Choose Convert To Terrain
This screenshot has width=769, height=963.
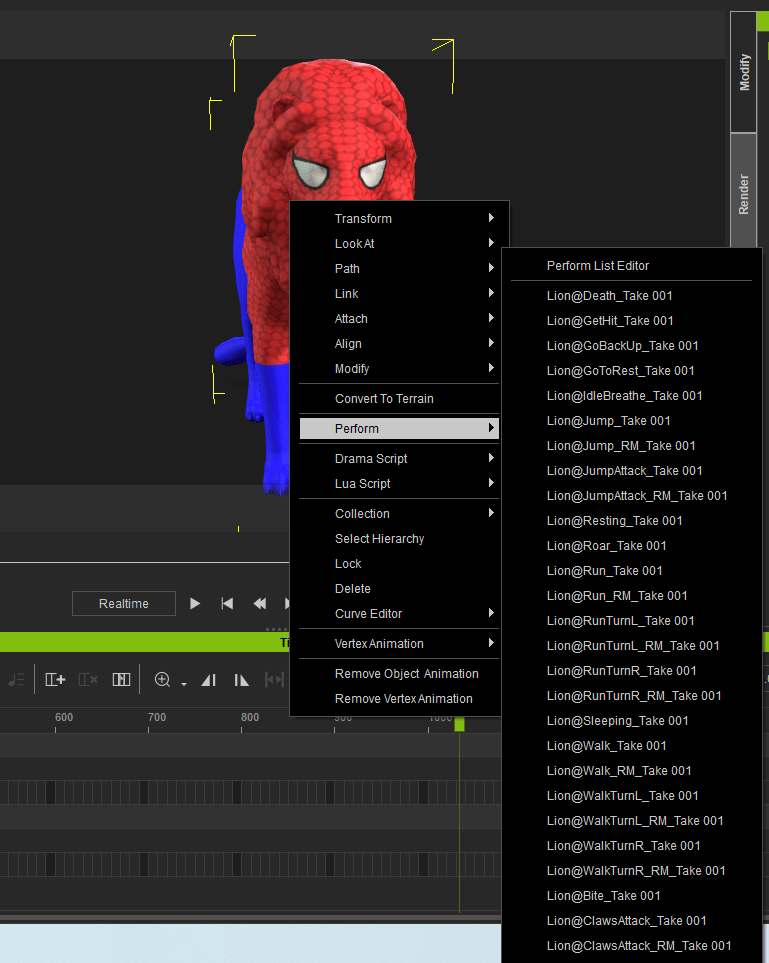tap(399, 399)
